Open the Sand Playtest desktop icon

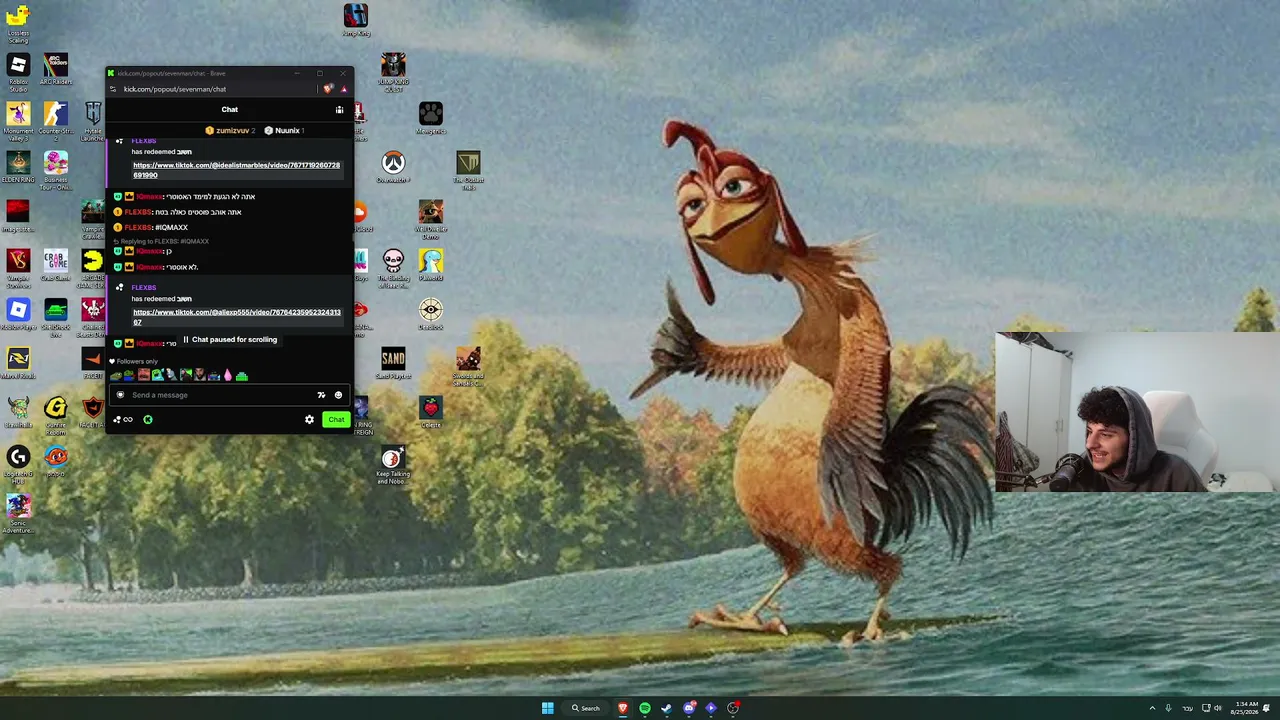tap(393, 363)
